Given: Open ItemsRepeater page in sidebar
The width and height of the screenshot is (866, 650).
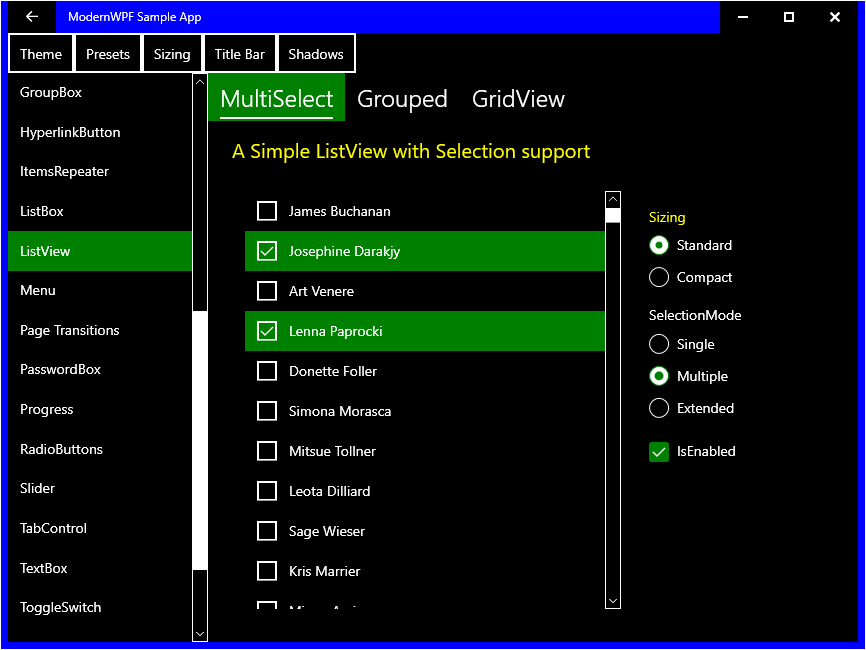Looking at the screenshot, I should tap(100, 171).
